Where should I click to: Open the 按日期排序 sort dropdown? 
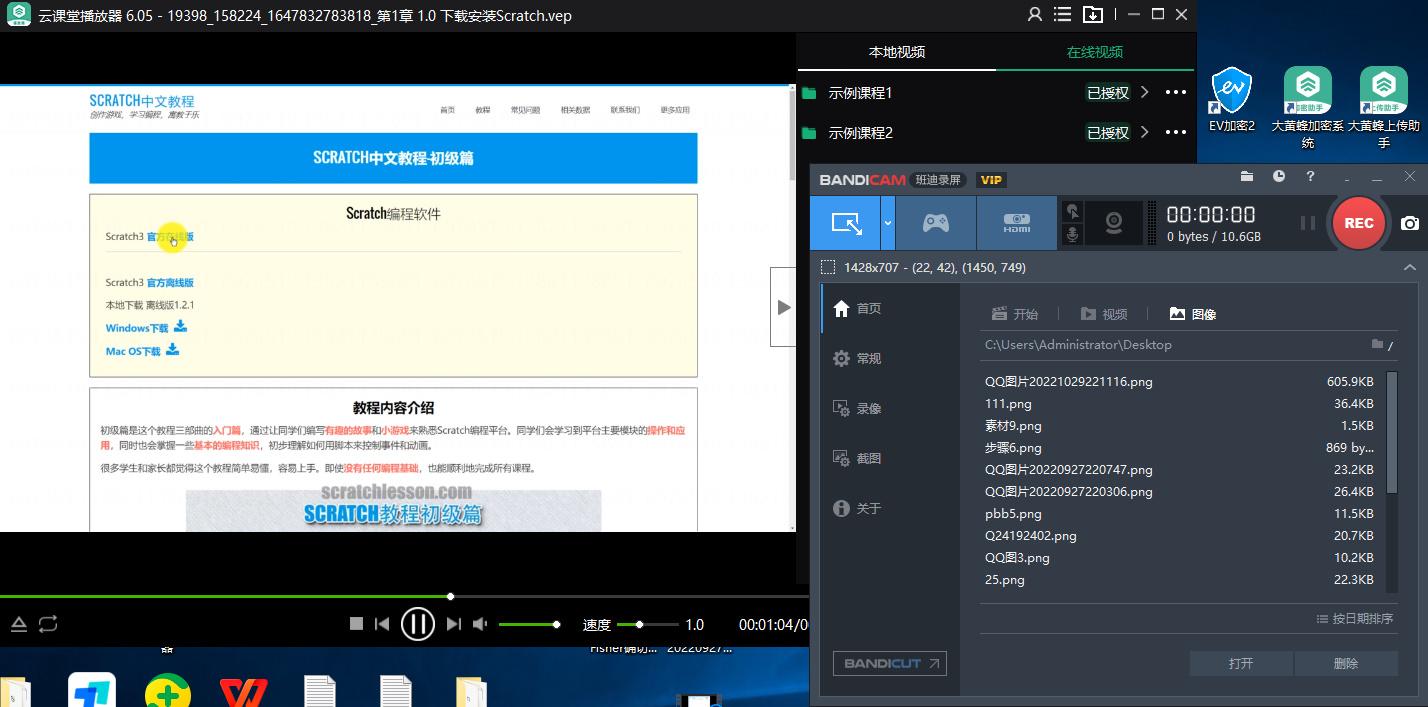pos(1355,619)
